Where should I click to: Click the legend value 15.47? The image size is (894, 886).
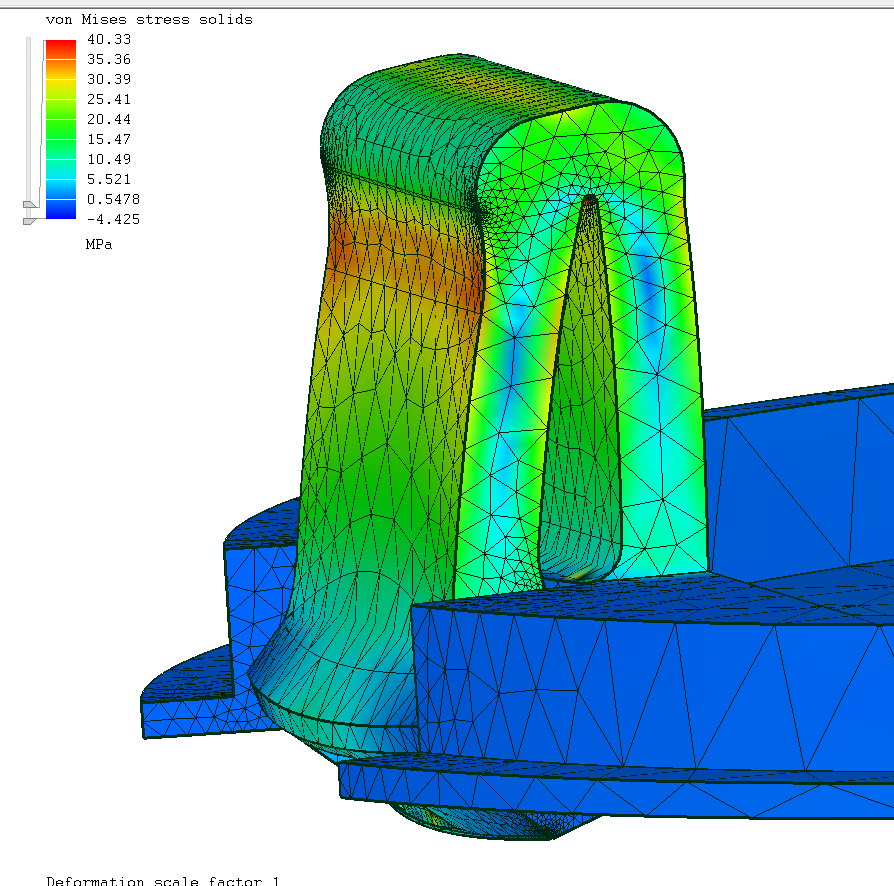tap(109, 139)
